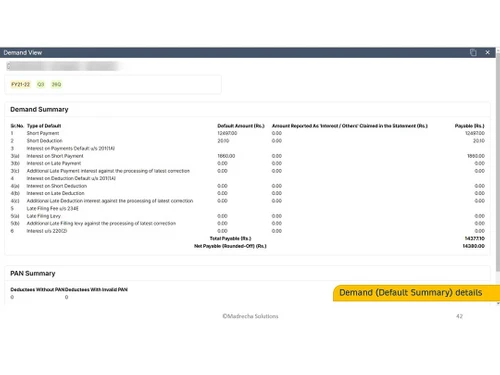Click the Q3 quarter tag
The height and width of the screenshot is (375, 500).
click(x=41, y=84)
